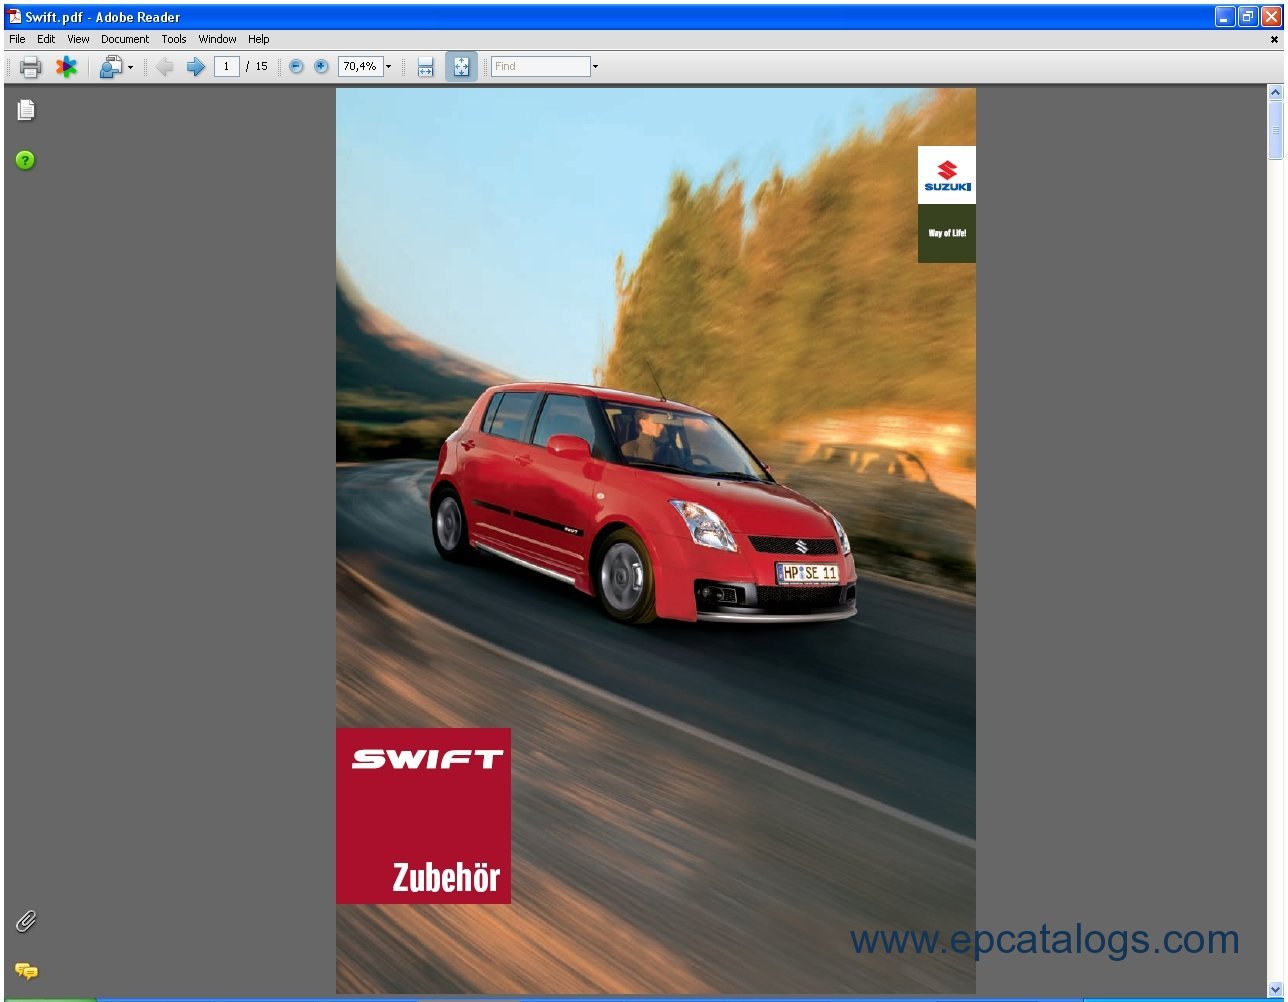Open the Help menu
Viewport: 1288px width, 1002px height.
point(259,39)
